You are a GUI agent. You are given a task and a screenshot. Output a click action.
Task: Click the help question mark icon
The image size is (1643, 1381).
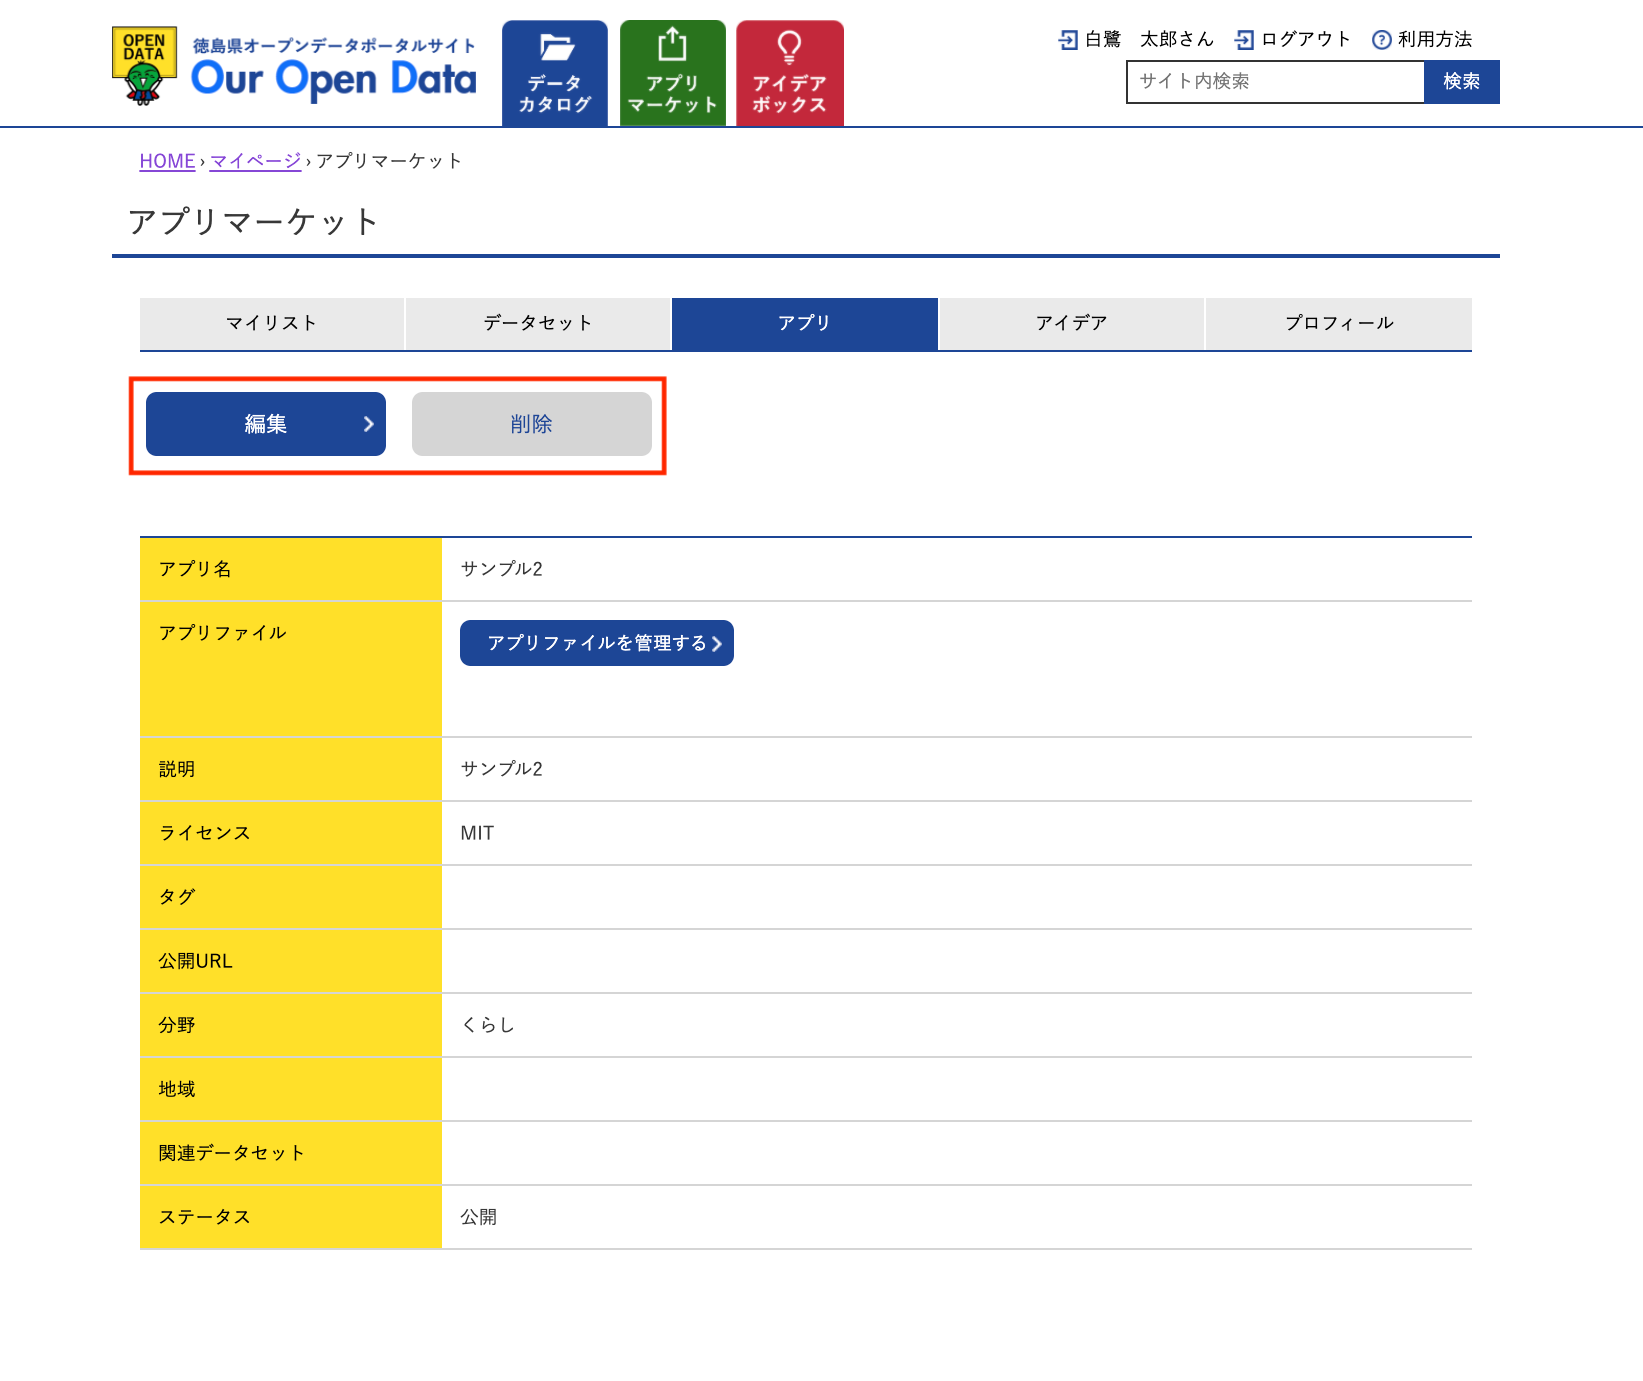pos(1382,40)
